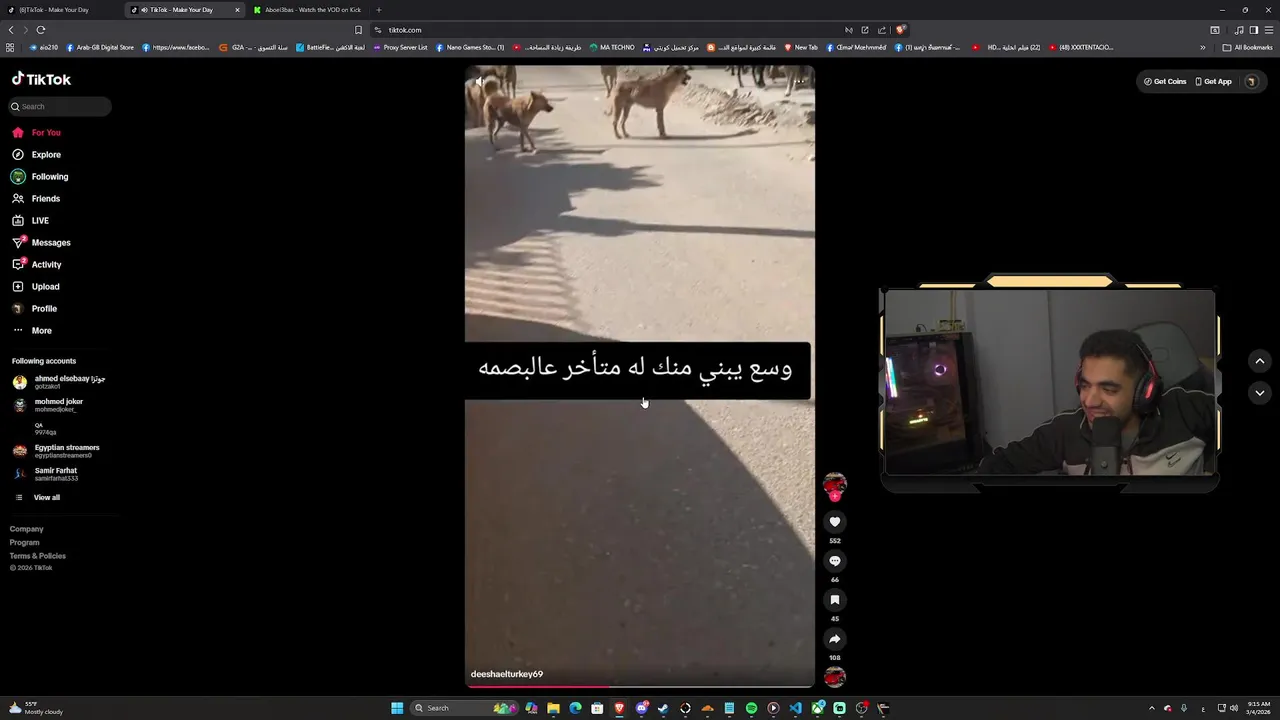
Task: Open the Proxy Server List bookmark
Action: 400,47
